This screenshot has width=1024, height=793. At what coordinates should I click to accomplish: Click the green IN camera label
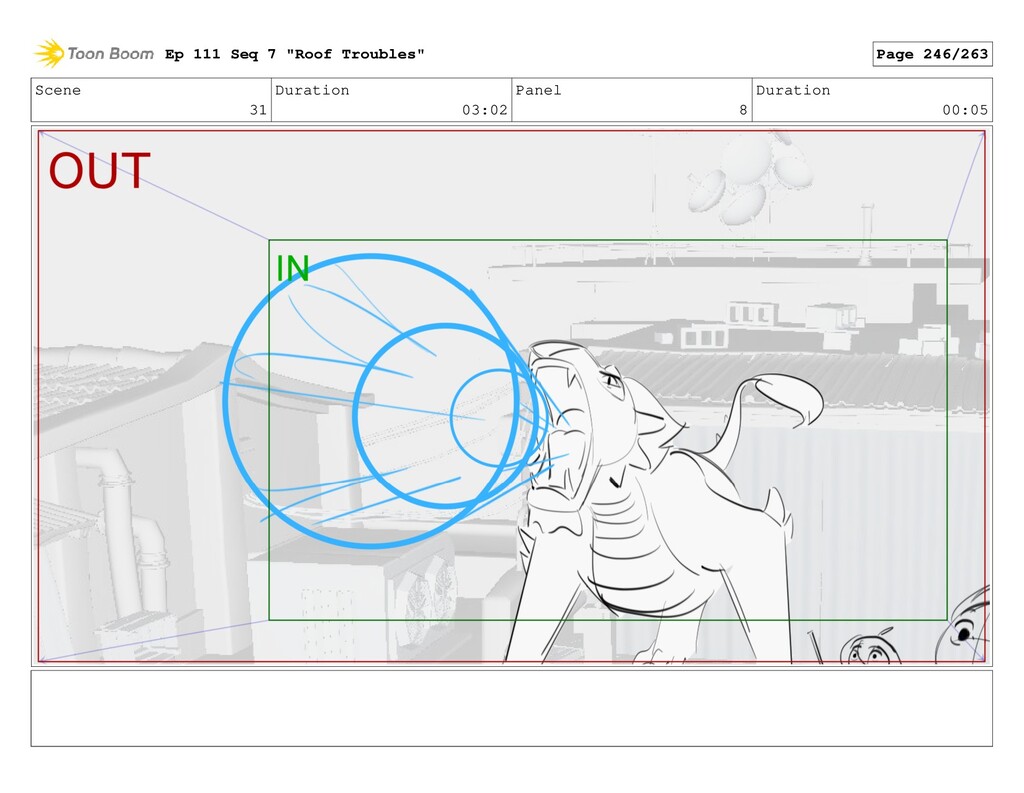pos(292,268)
